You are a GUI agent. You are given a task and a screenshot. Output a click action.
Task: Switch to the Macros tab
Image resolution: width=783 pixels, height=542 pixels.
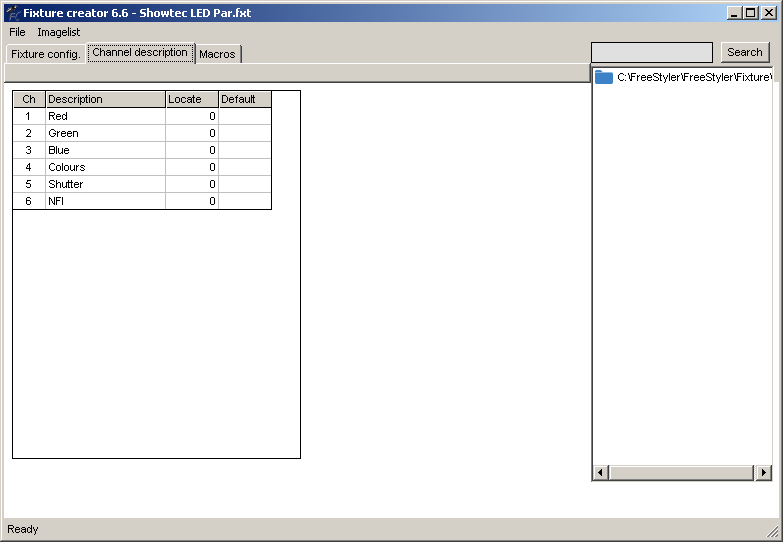[x=217, y=54]
